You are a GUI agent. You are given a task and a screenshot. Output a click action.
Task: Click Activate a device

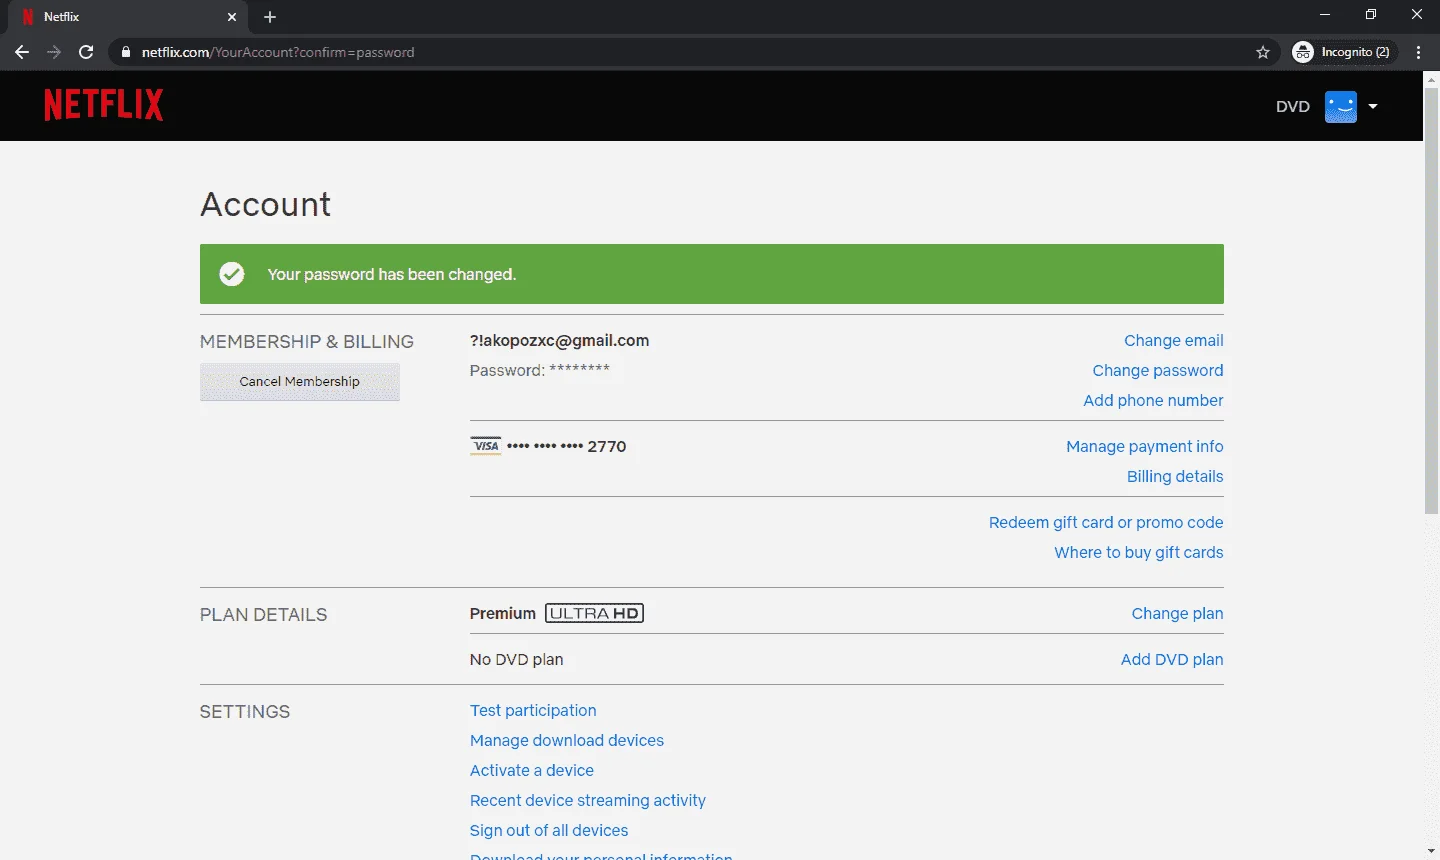pos(532,770)
